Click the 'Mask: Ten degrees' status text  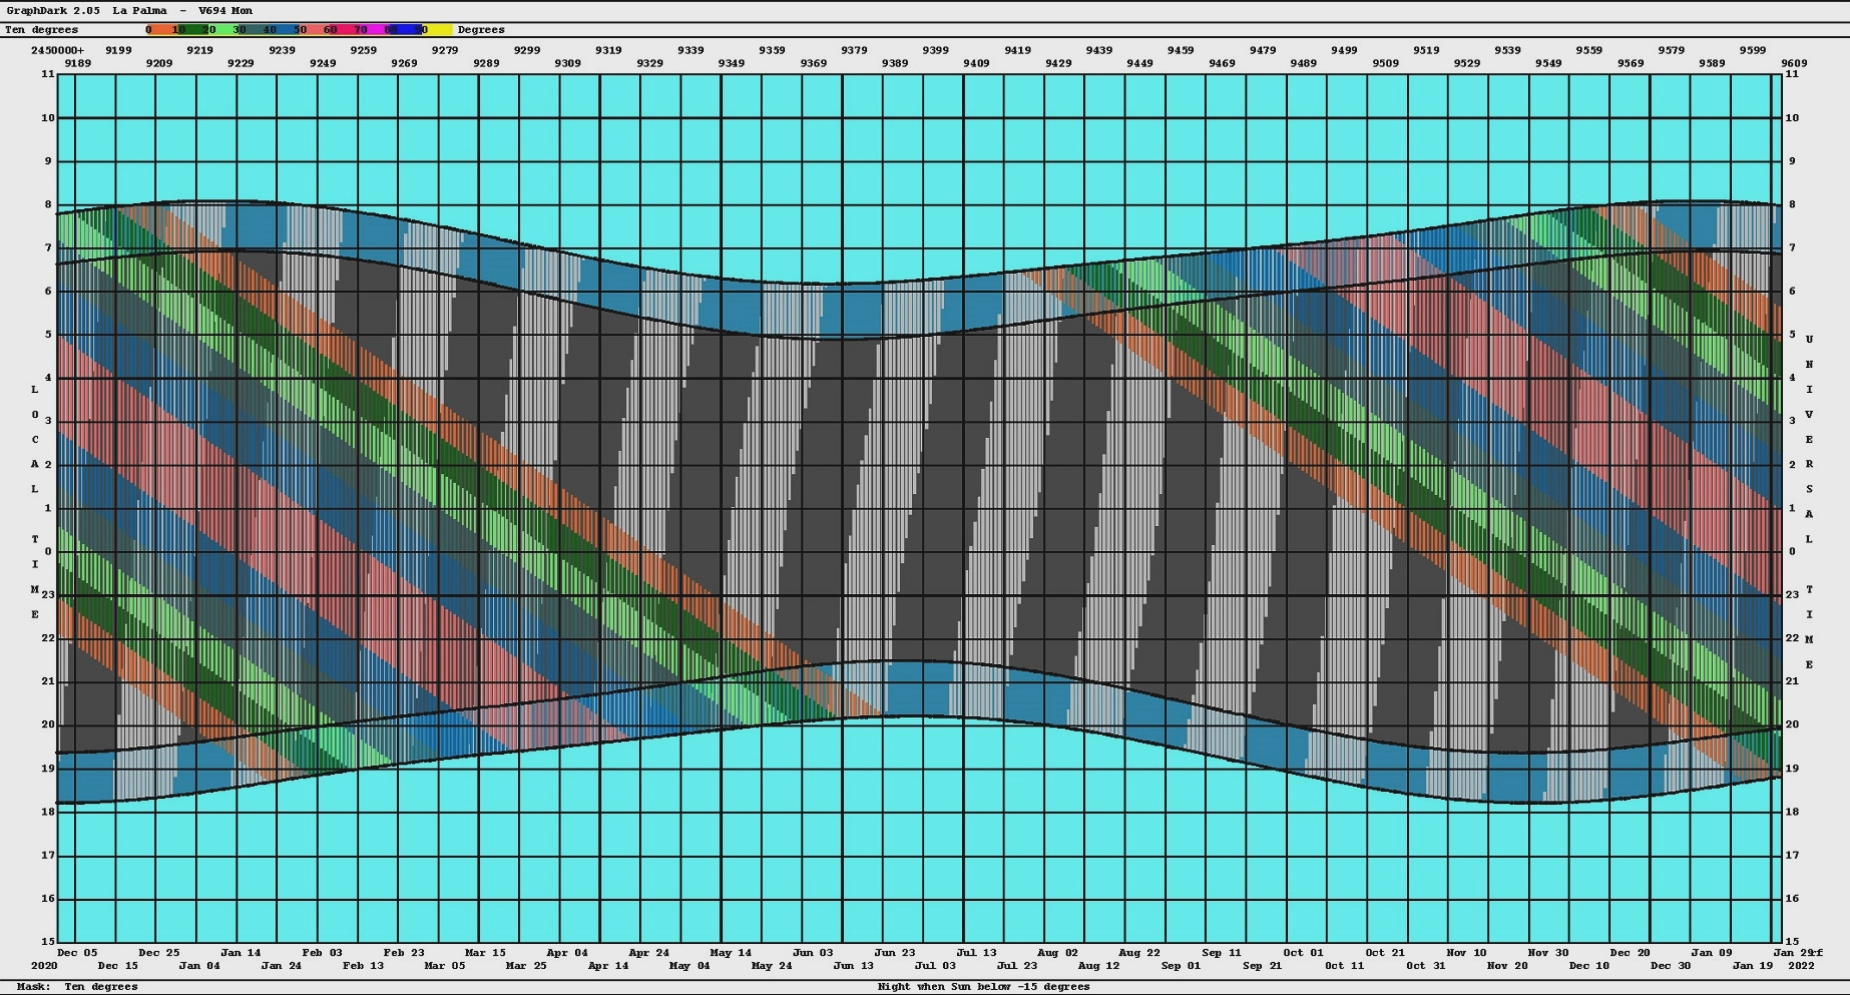(x=77, y=987)
